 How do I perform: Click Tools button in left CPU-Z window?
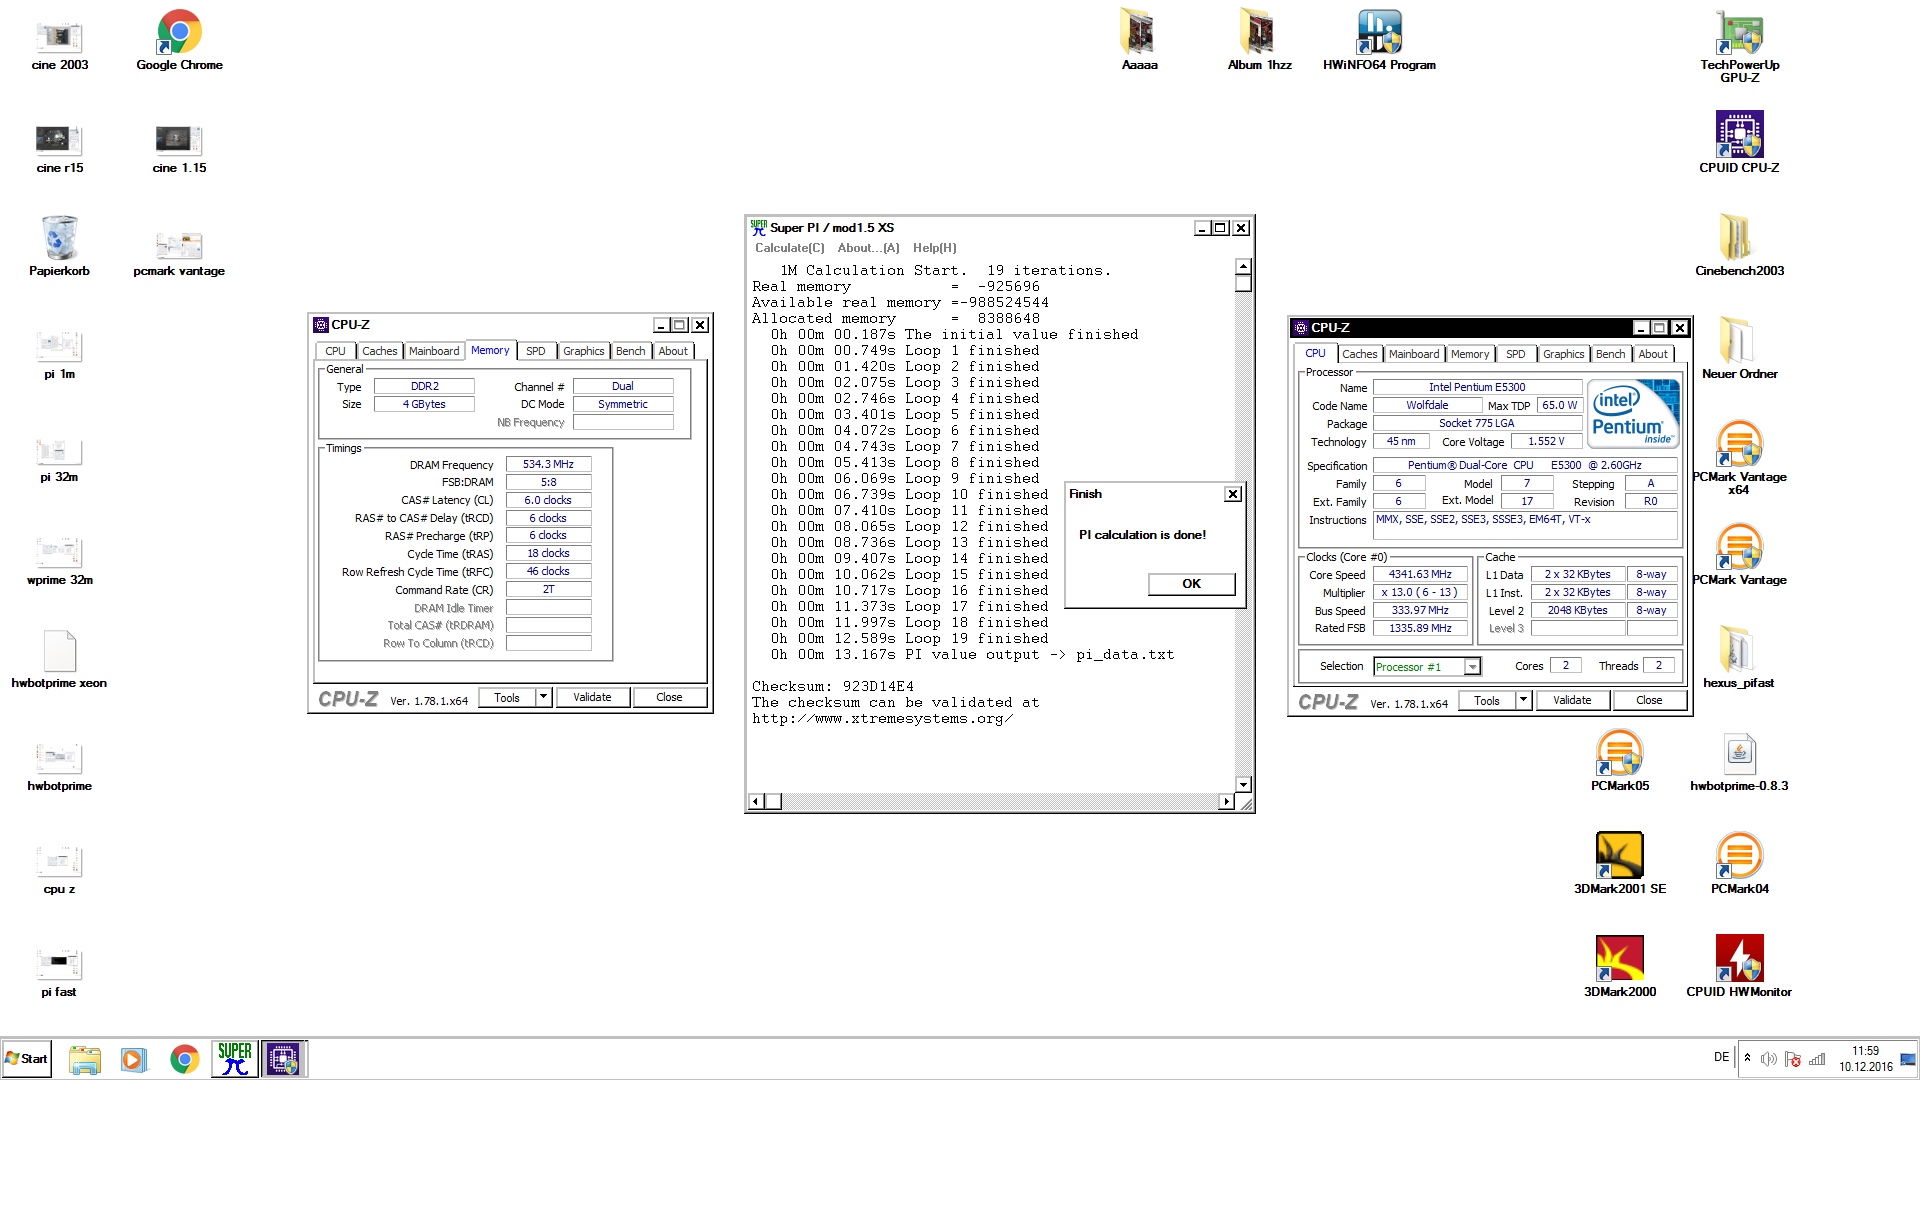coord(507,697)
